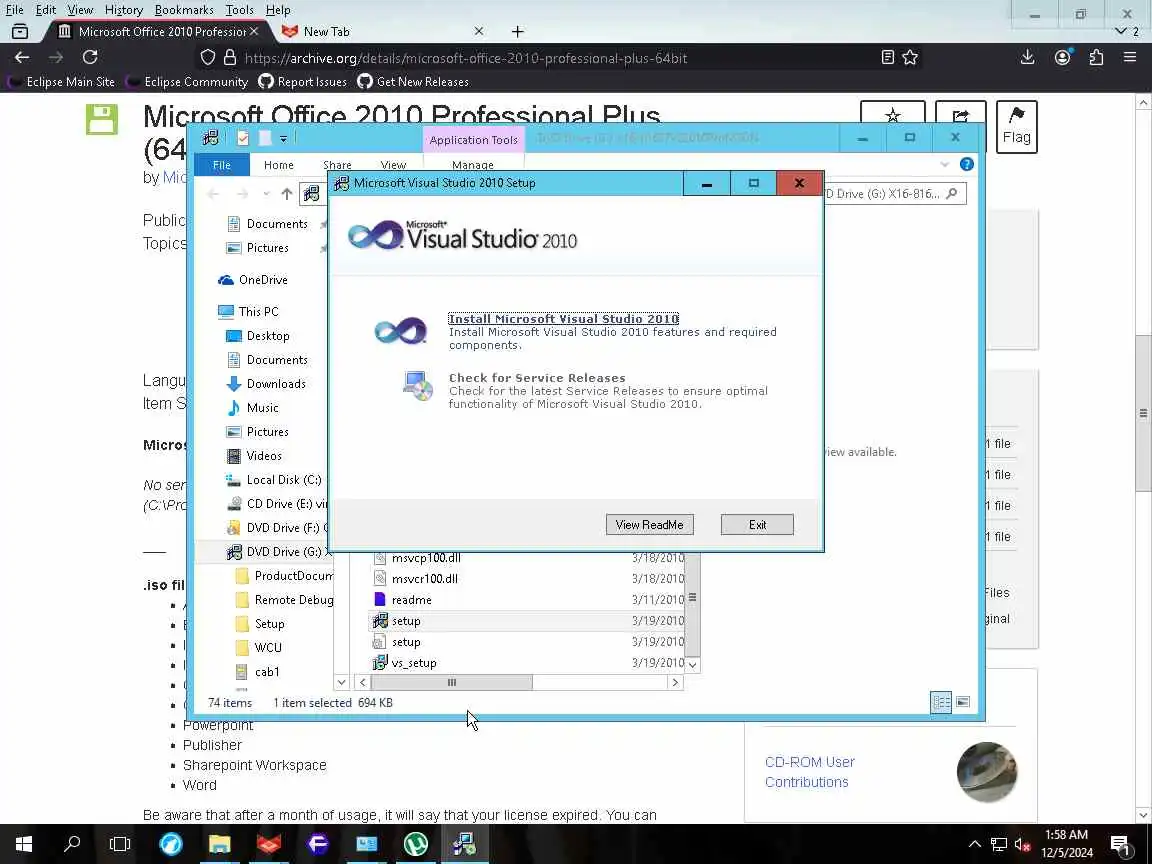Expand the Explorer ribbon chevron
The height and width of the screenshot is (864, 1152).
point(945,165)
